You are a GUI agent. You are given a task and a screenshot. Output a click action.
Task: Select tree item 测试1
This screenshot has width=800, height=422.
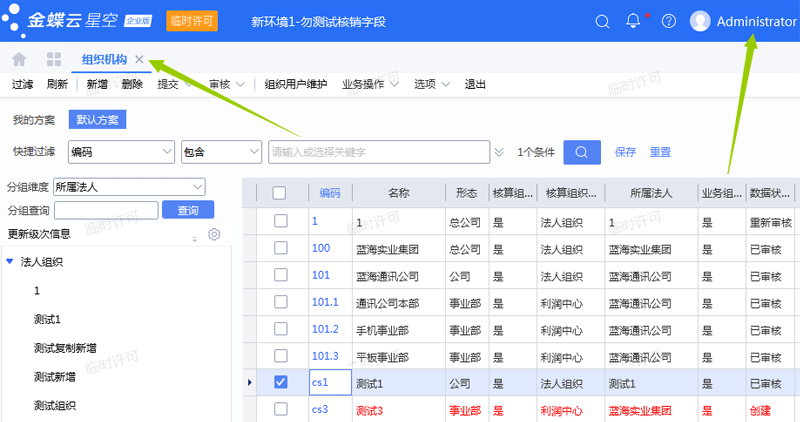(47, 319)
